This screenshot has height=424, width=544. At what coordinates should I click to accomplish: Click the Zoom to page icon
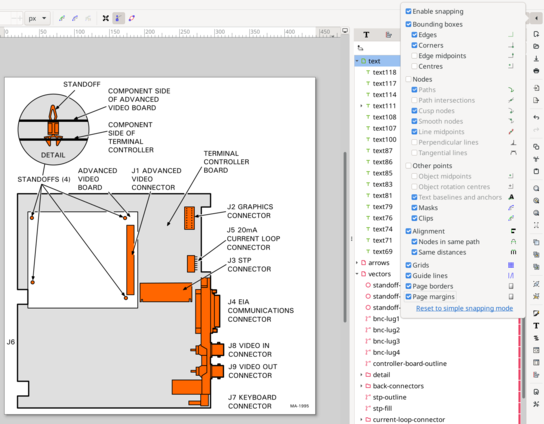click(x=536, y=213)
